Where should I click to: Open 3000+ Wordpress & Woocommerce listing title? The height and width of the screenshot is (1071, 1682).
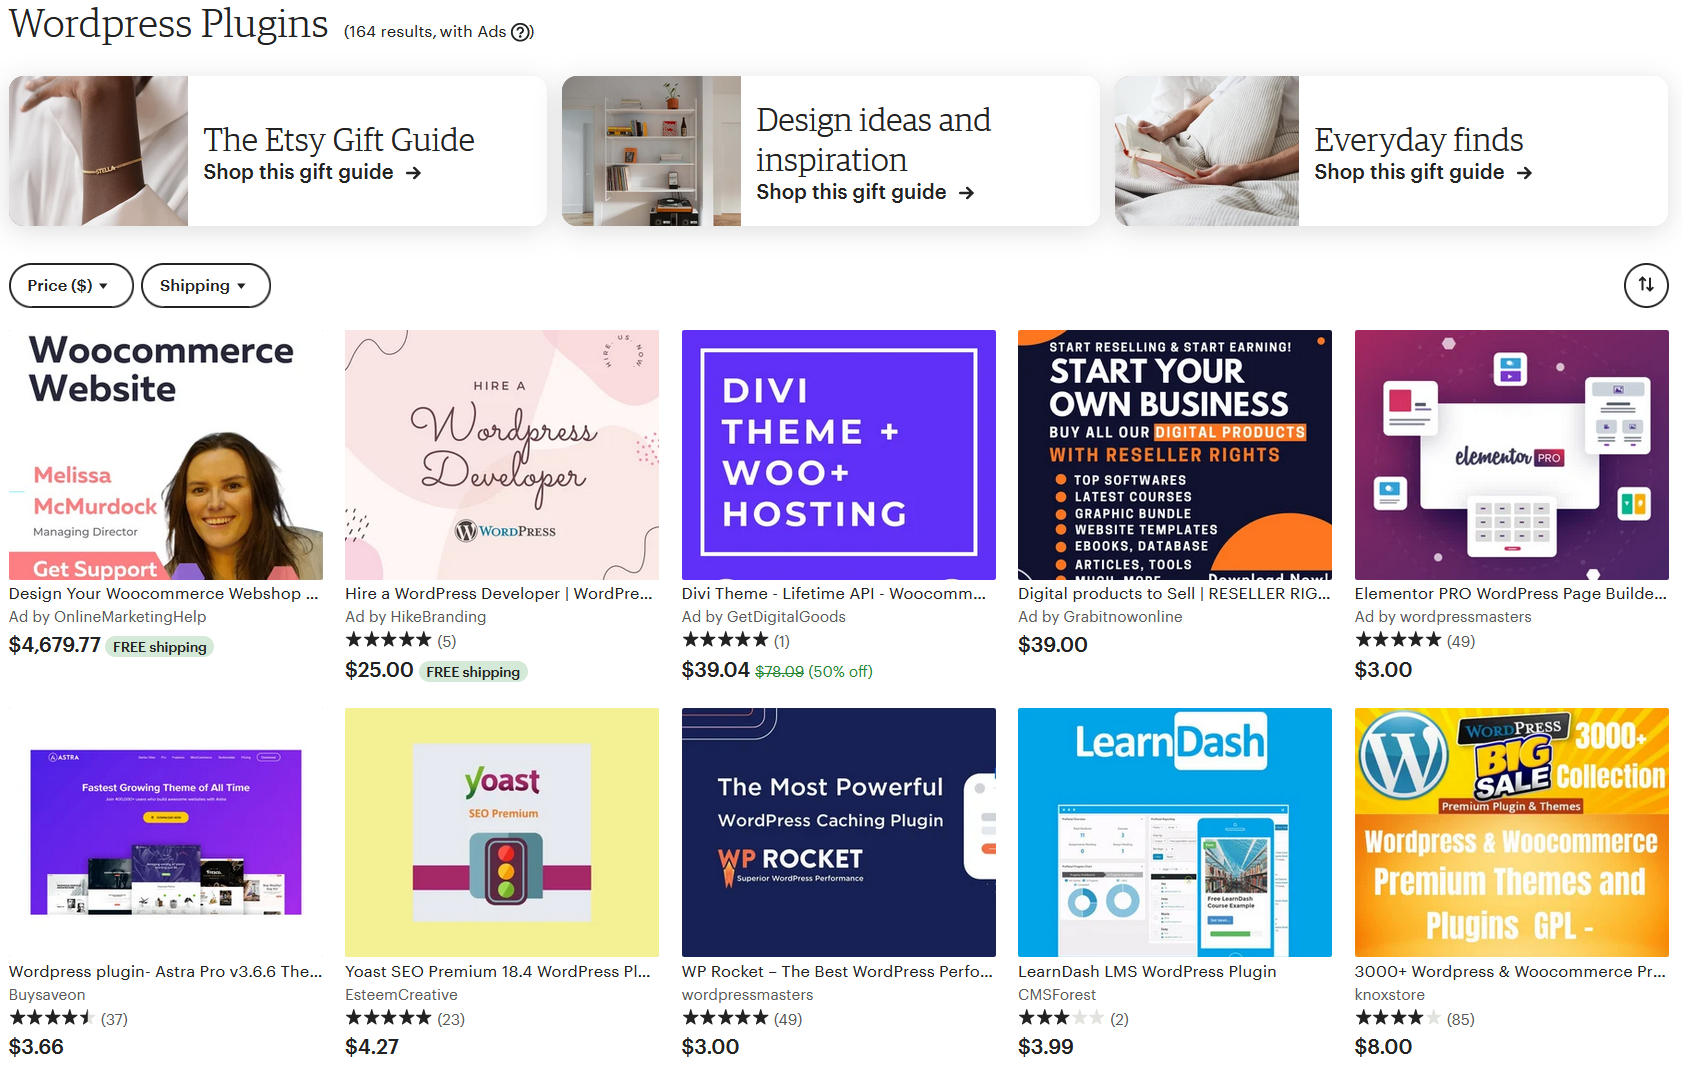[1511, 971]
